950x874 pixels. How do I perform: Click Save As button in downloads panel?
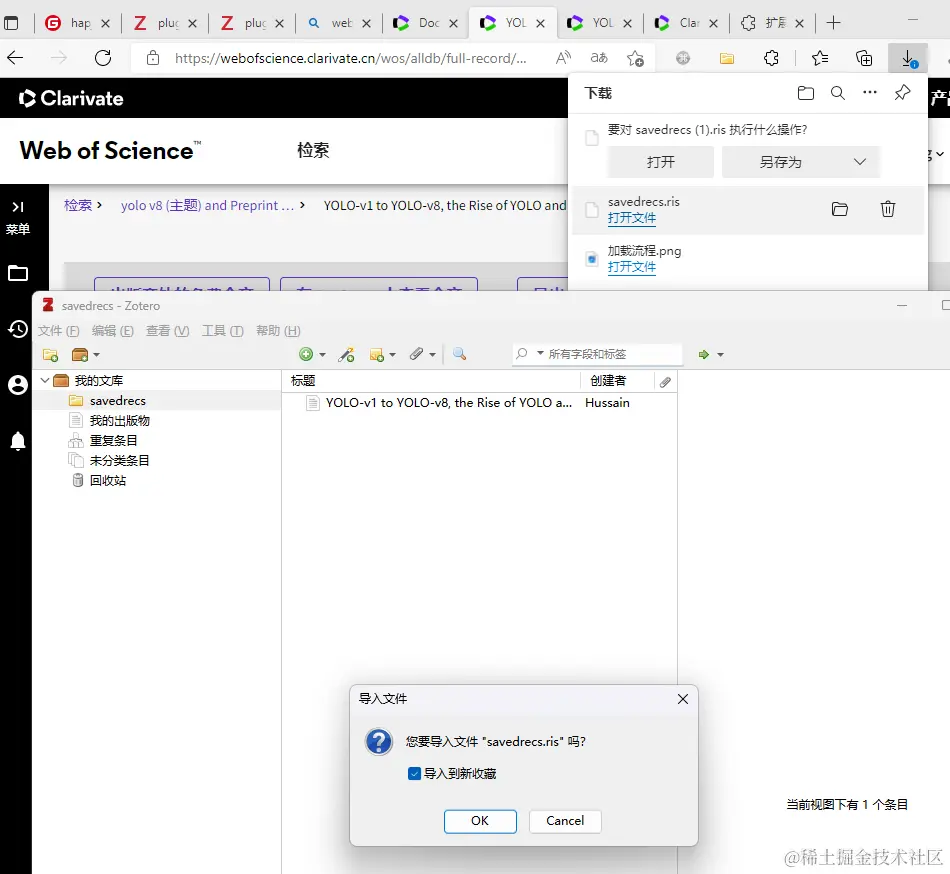coord(780,162)
